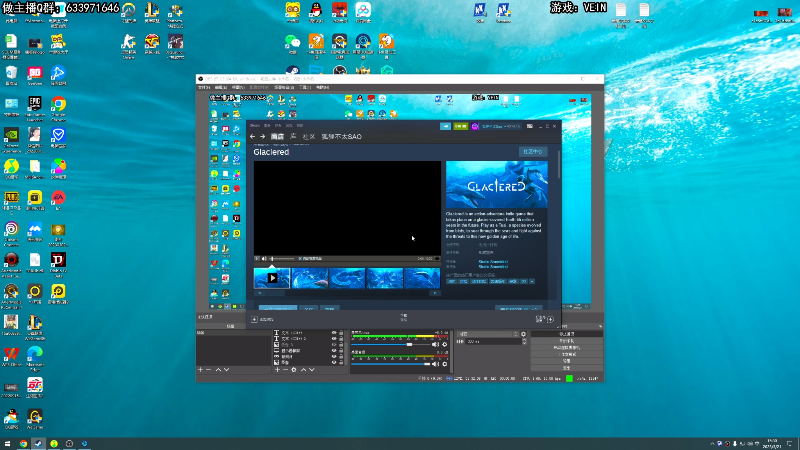Go back in the Steam window
This screenshot has width=800, height=450.
coord(253,136)
